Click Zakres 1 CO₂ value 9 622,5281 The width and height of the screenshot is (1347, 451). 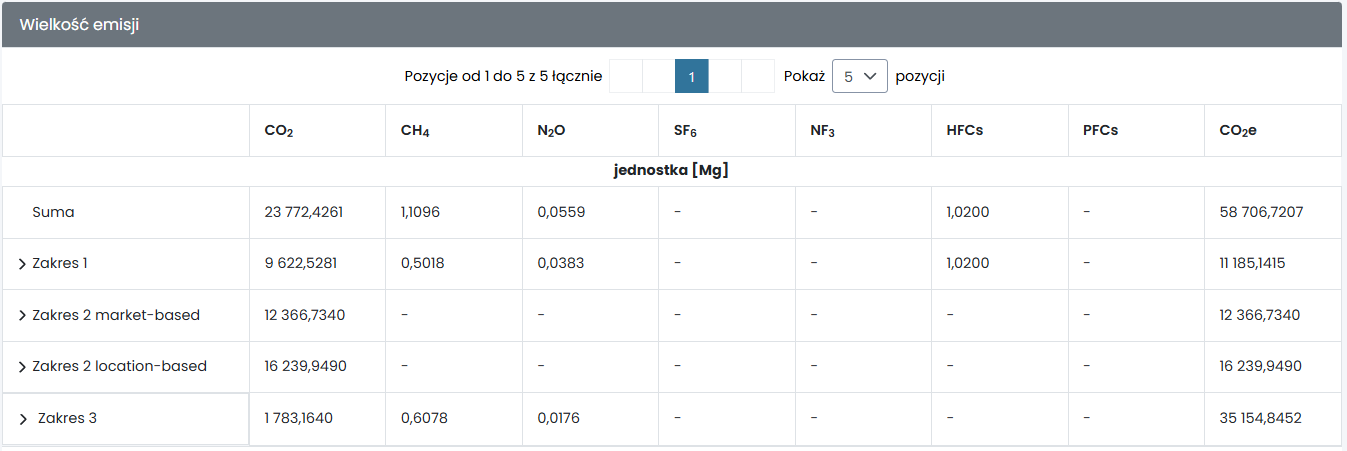[x=300, y=263]
